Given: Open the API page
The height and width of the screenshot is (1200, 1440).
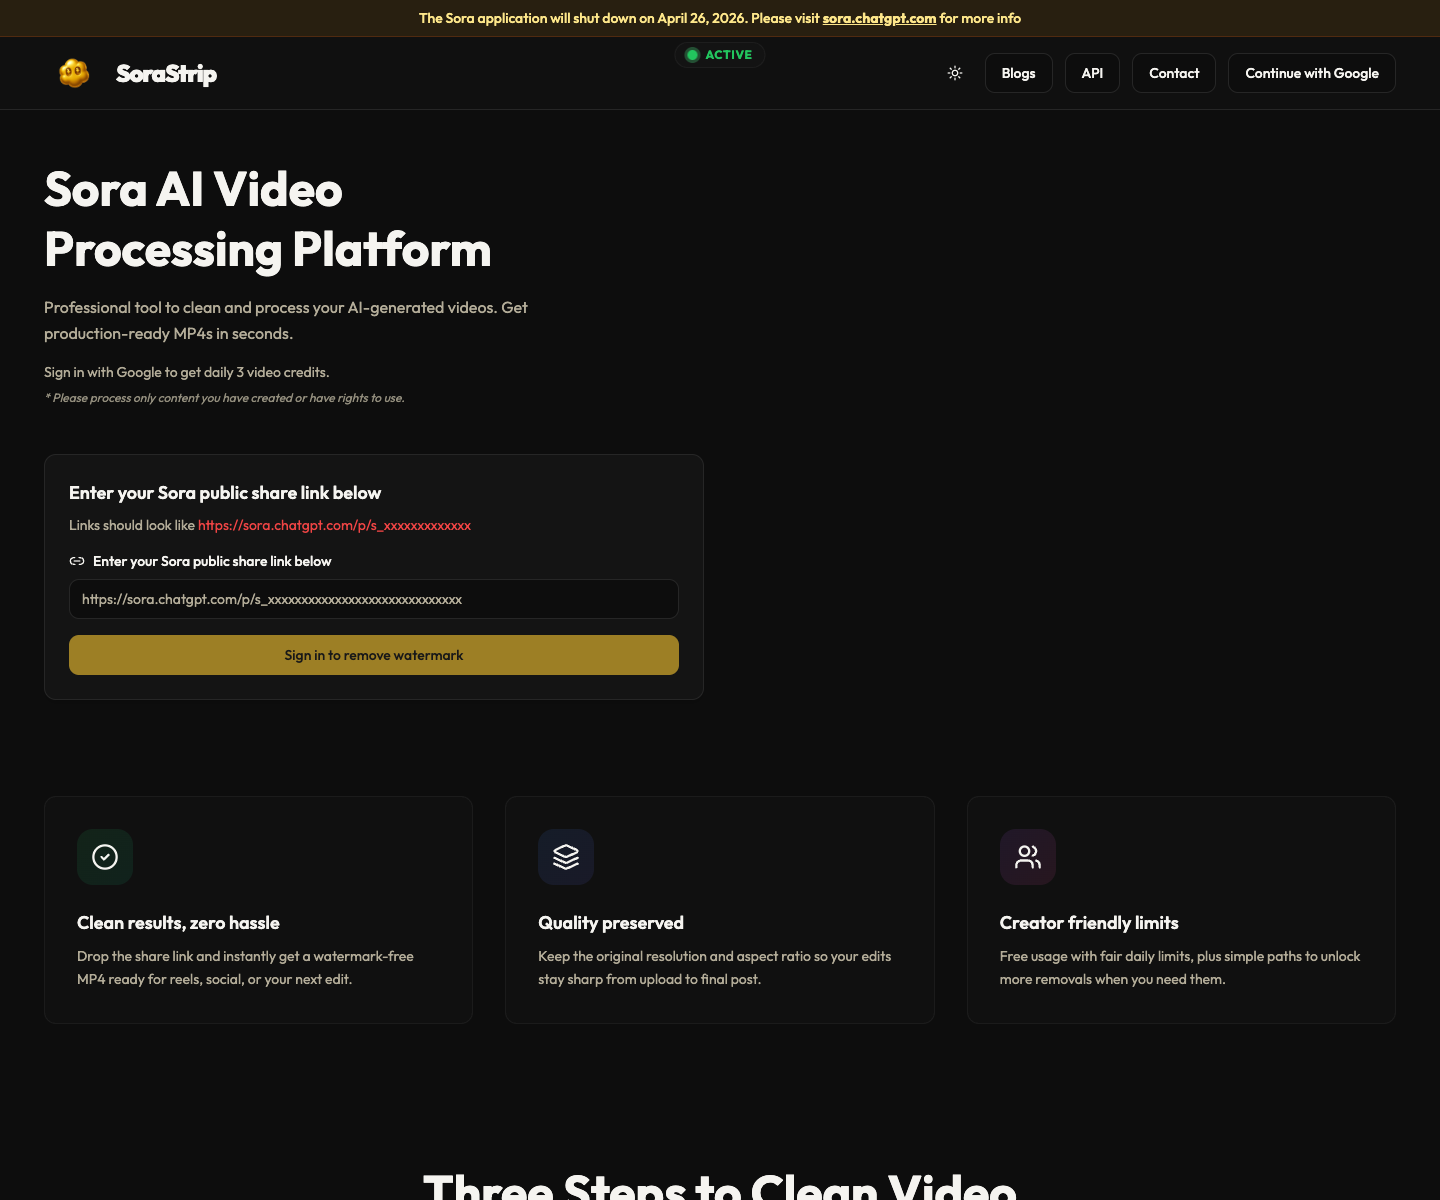Looking at the screenshot, I should (1092, 73).
